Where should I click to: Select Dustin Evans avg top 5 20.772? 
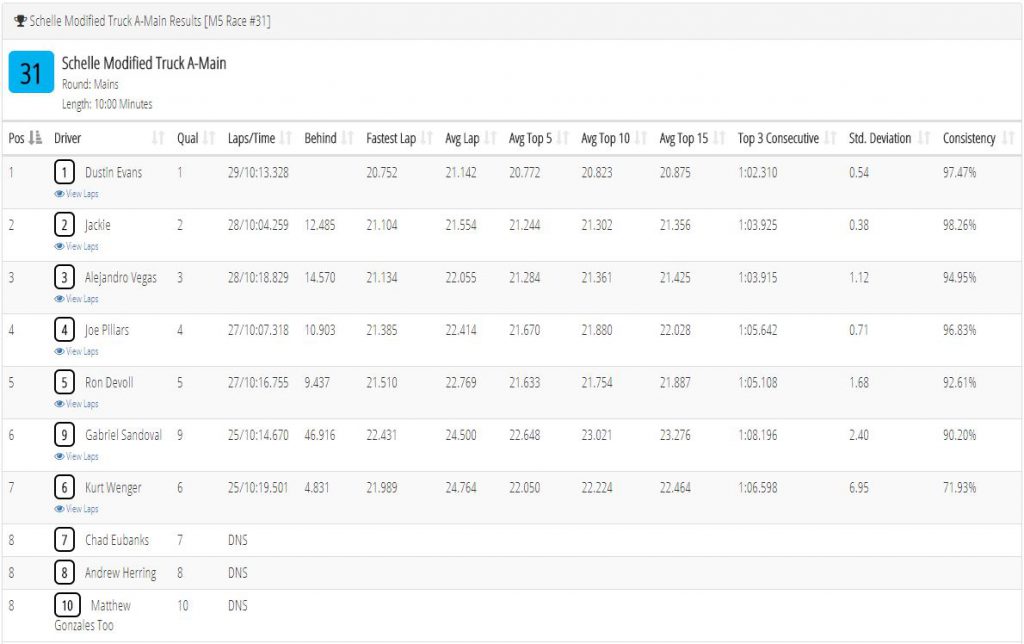[524, 172]
